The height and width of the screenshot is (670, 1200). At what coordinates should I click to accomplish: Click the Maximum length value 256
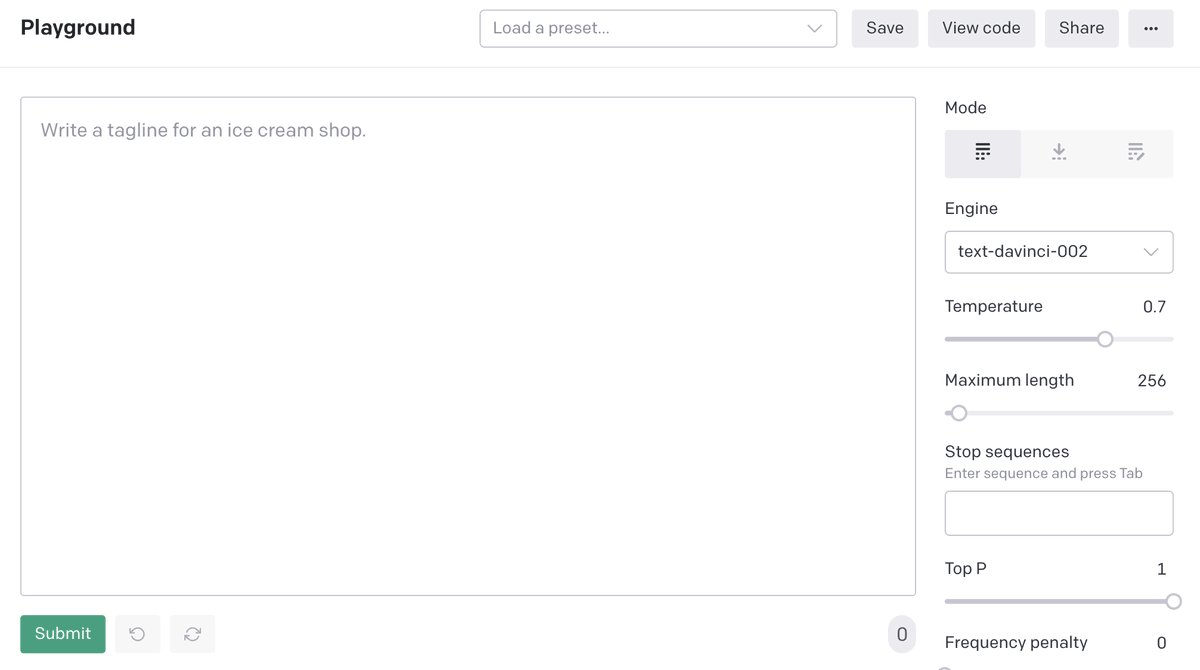[x=1151, y=381]
